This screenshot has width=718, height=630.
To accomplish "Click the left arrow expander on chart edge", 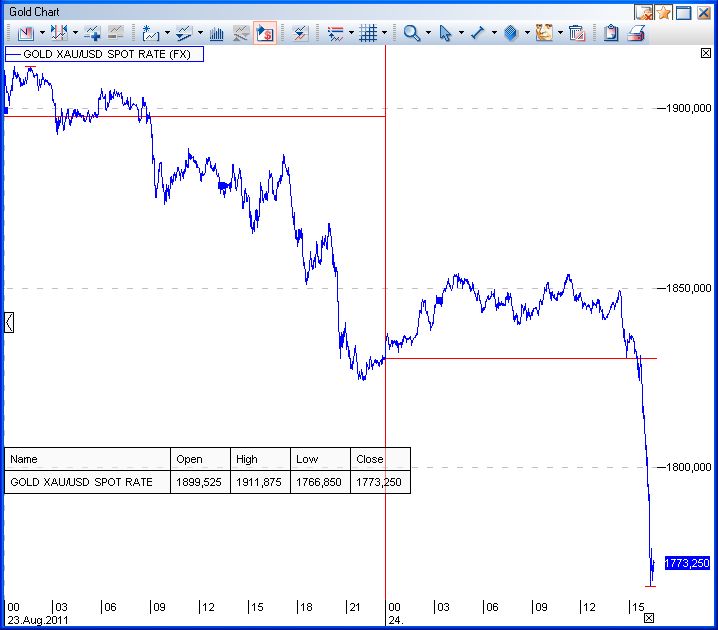I will [9, 322].
